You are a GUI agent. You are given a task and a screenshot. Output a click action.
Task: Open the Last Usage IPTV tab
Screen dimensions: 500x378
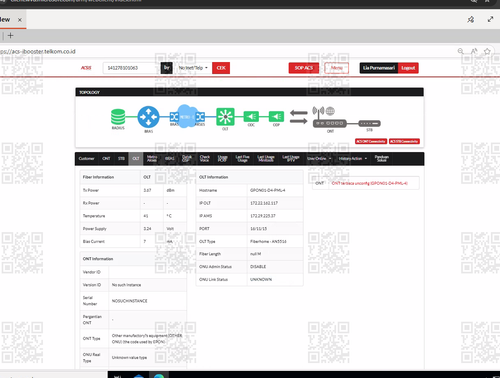pos(291,159)
